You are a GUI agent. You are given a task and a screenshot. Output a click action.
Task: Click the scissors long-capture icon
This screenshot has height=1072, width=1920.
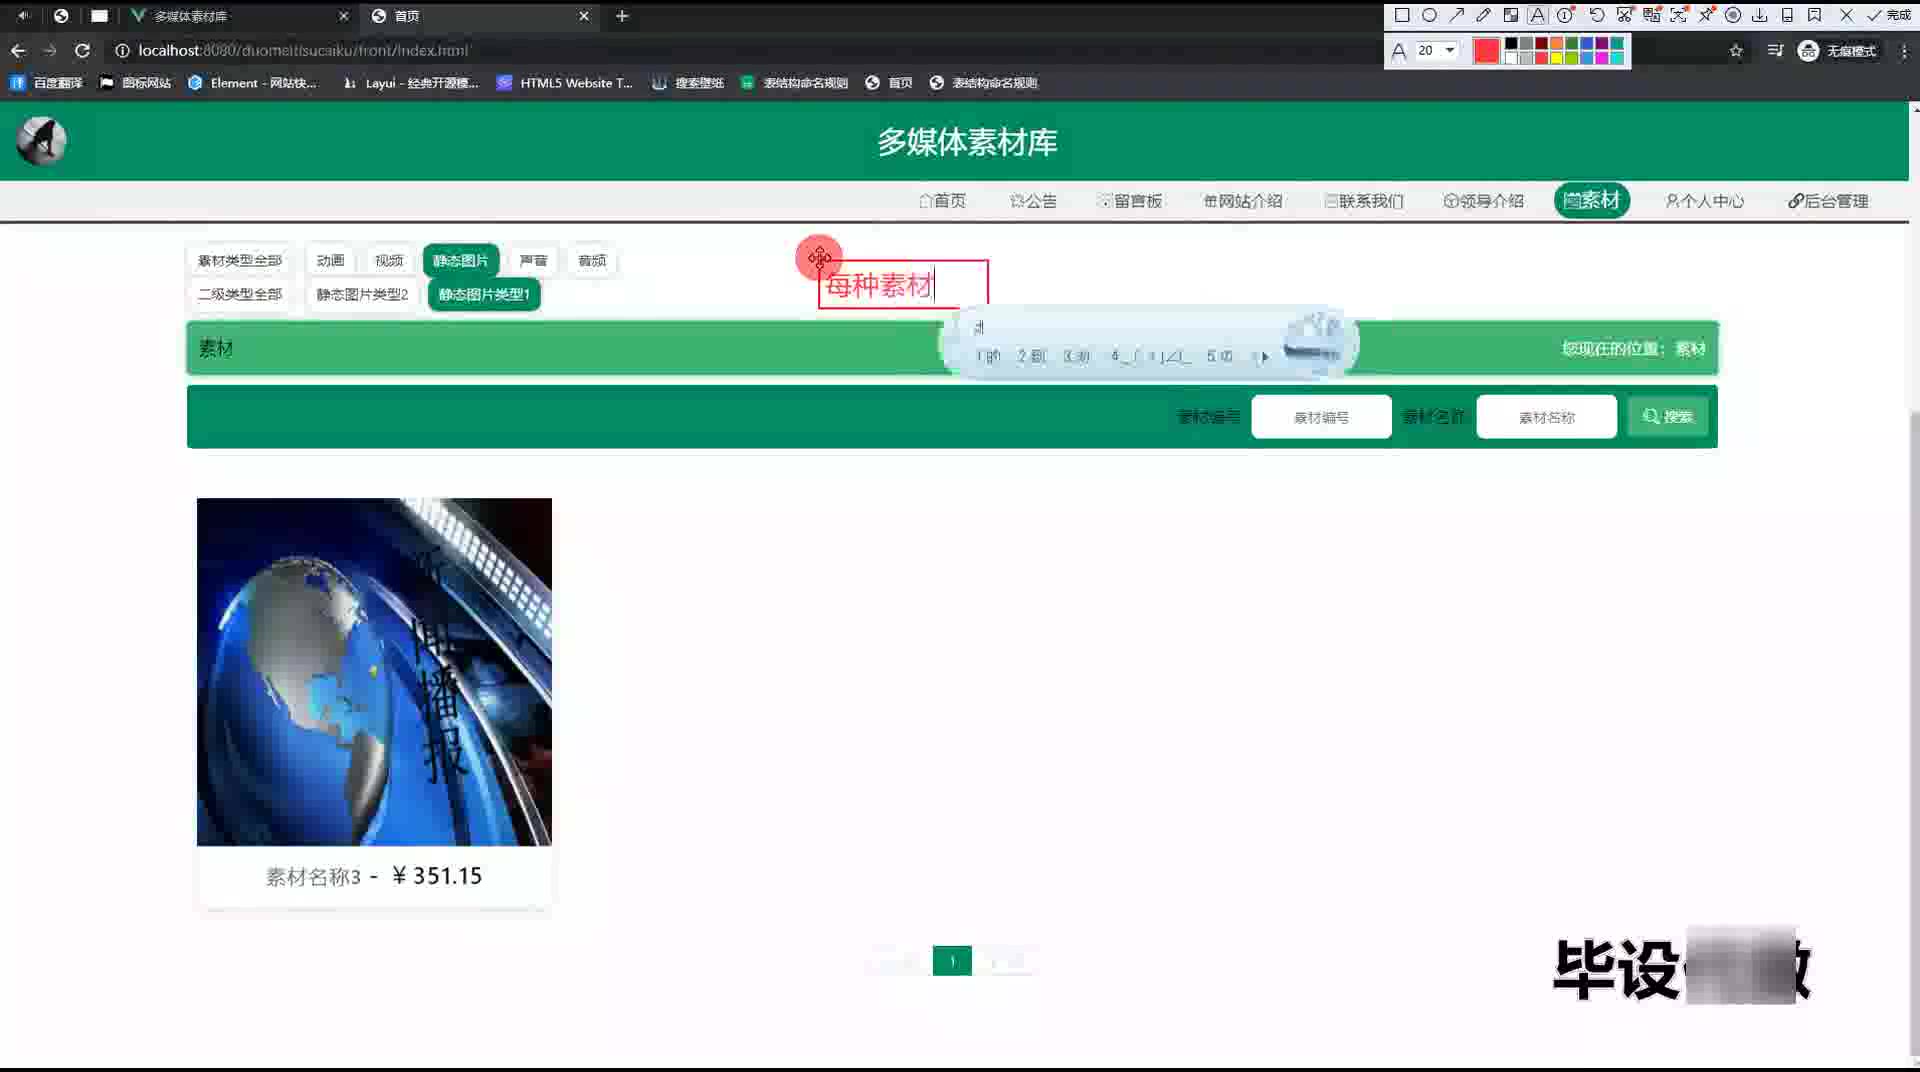coord(1624,15)
